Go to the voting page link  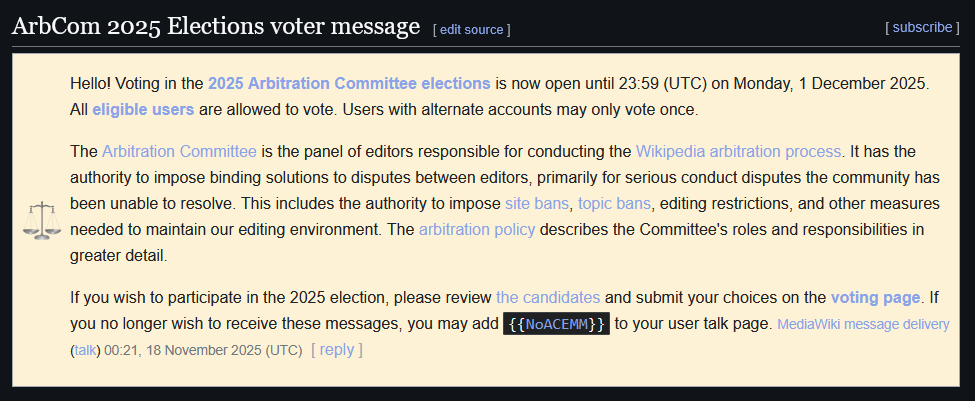point(875,297)
